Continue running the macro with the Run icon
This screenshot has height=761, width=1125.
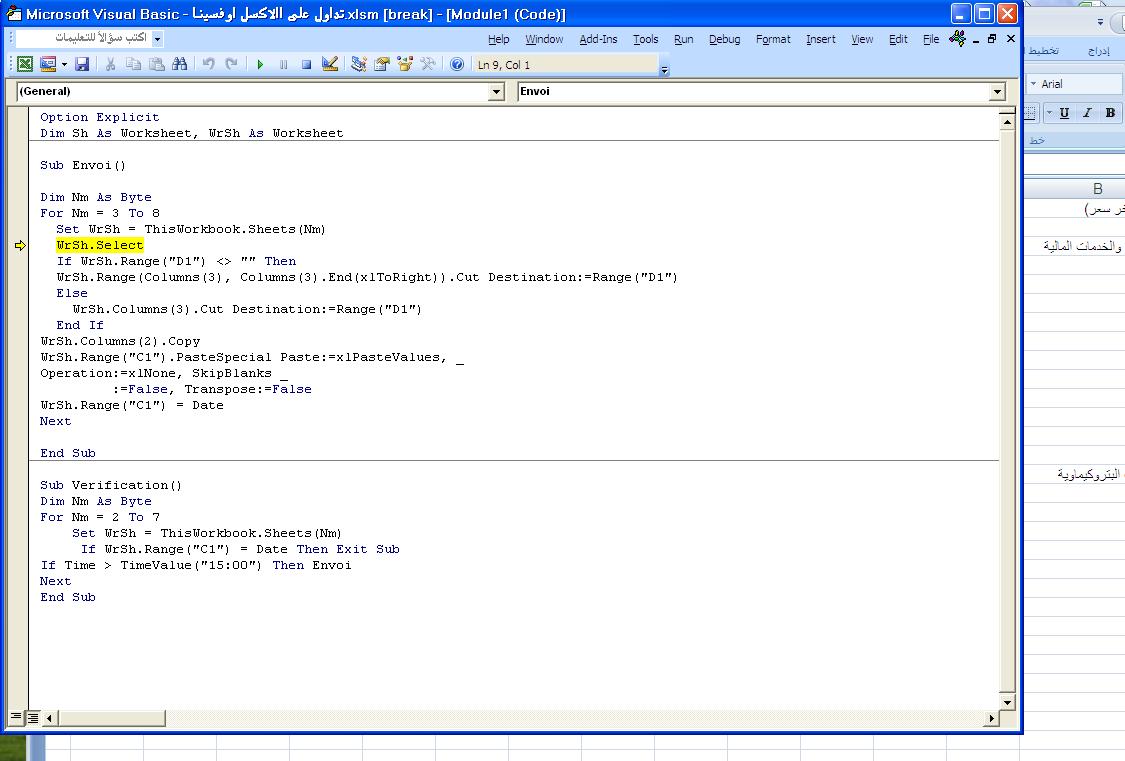pyautogui.click(x=260, y=65)
